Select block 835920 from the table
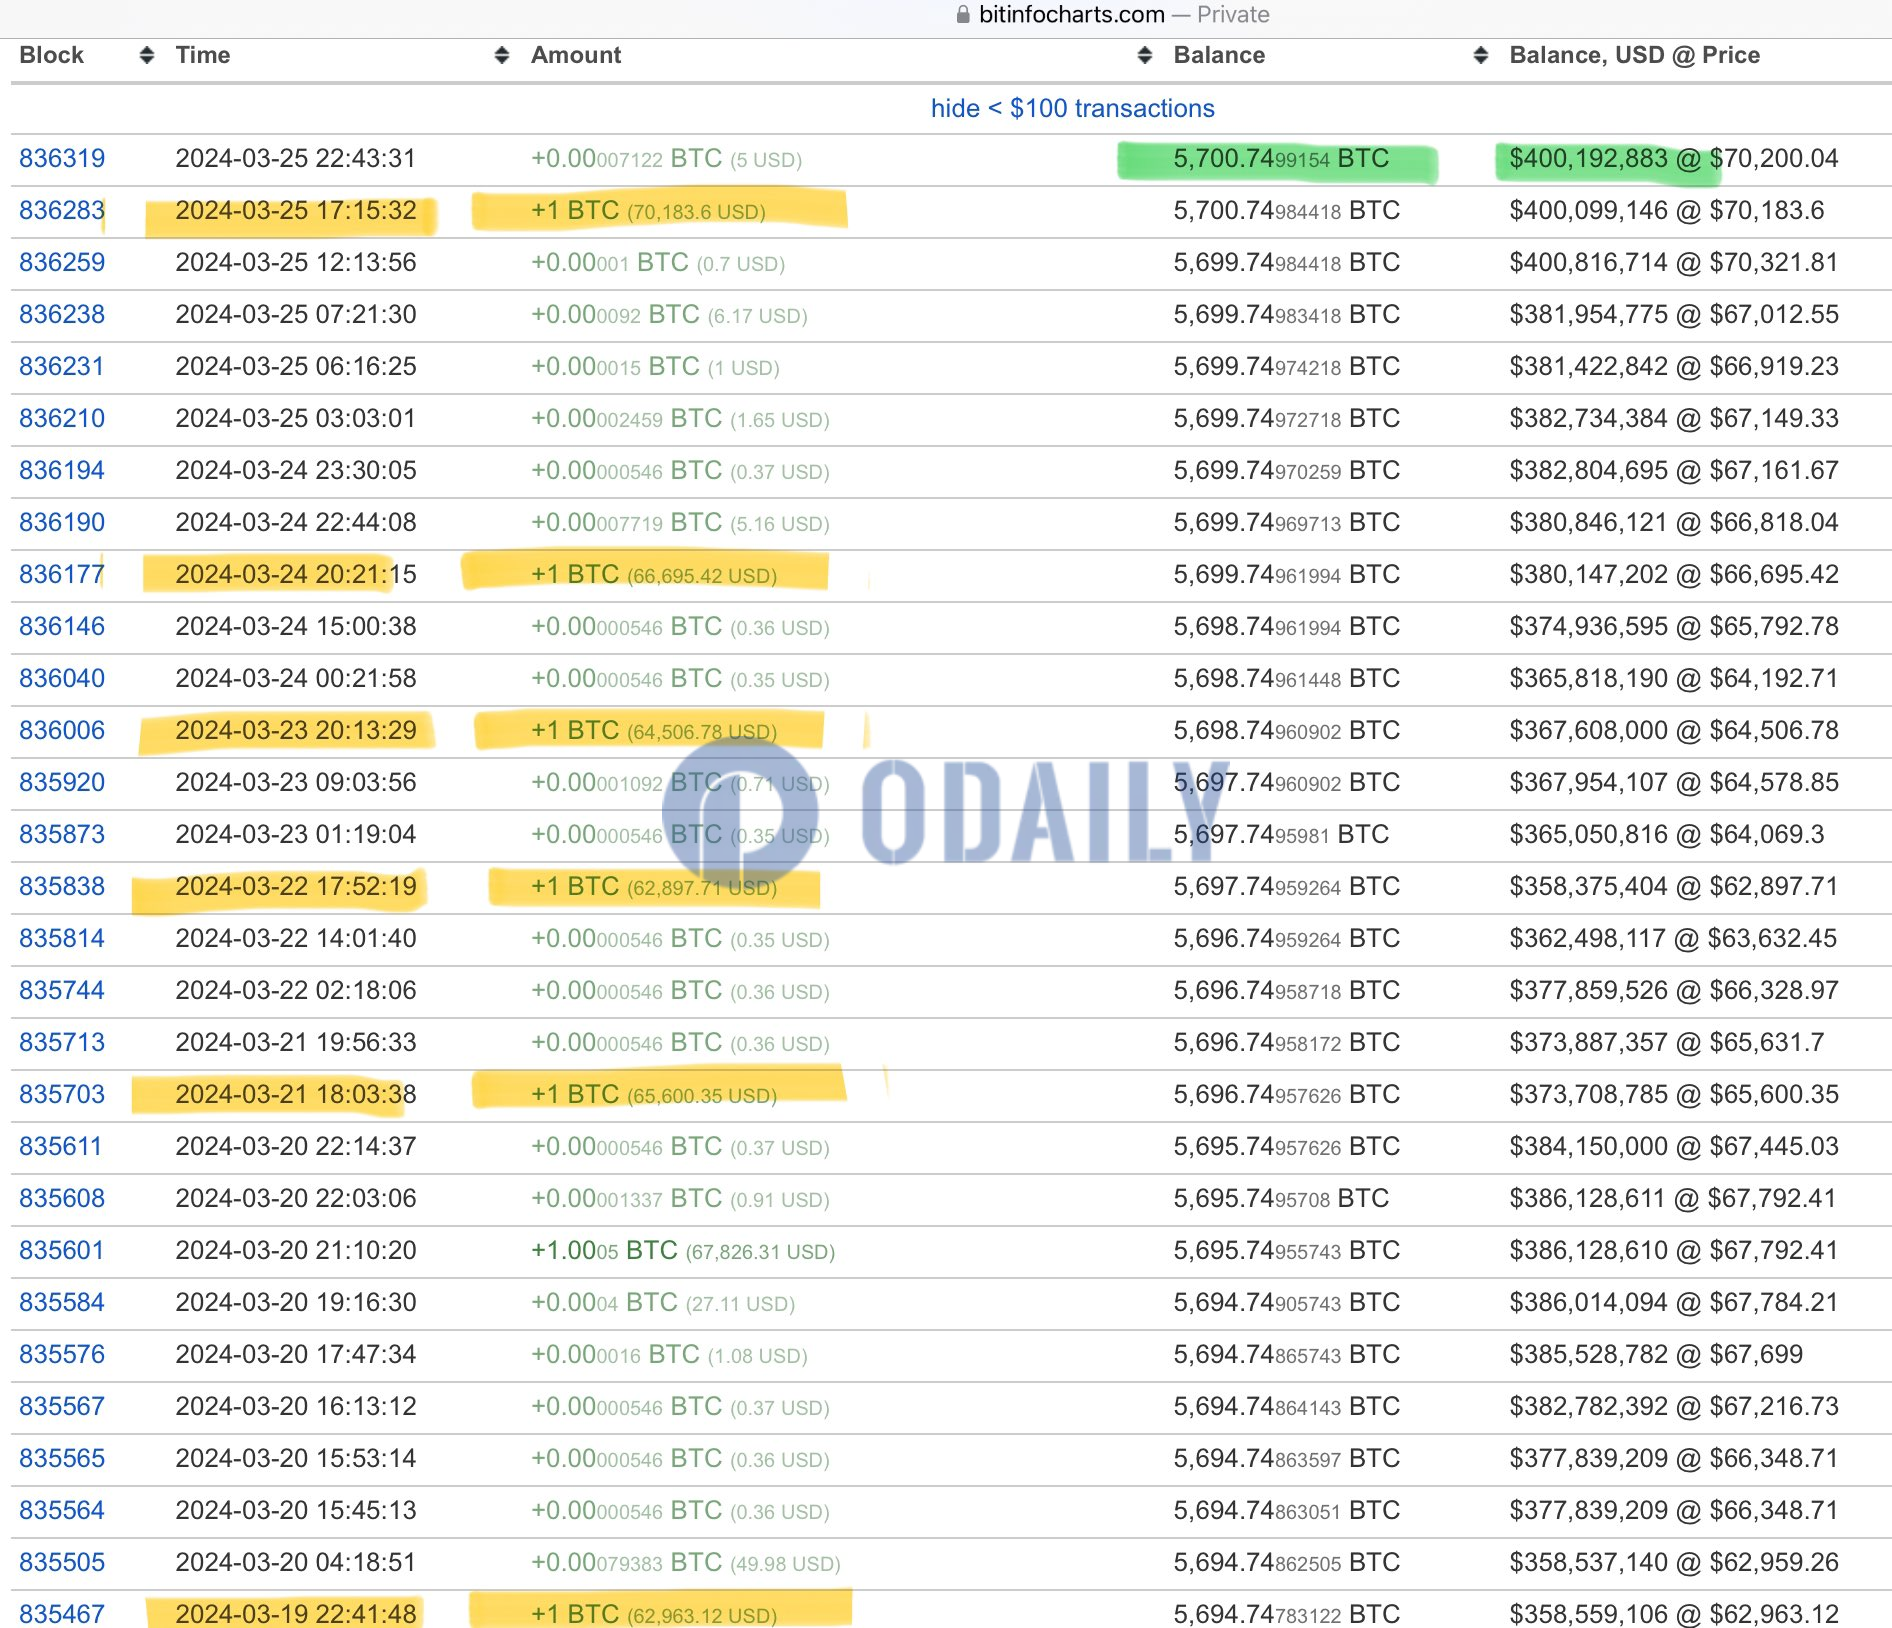The image size is (1892, 1628). point(62,782)
